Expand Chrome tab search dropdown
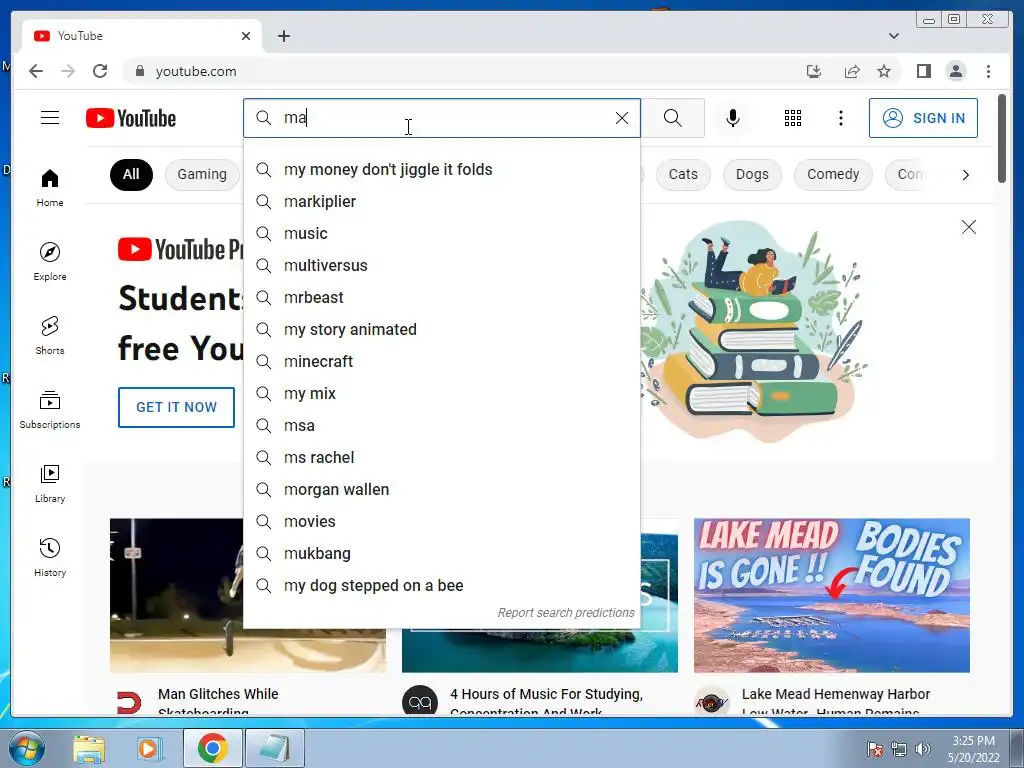The image size is (1024, 768). click(x=893, y=36)
